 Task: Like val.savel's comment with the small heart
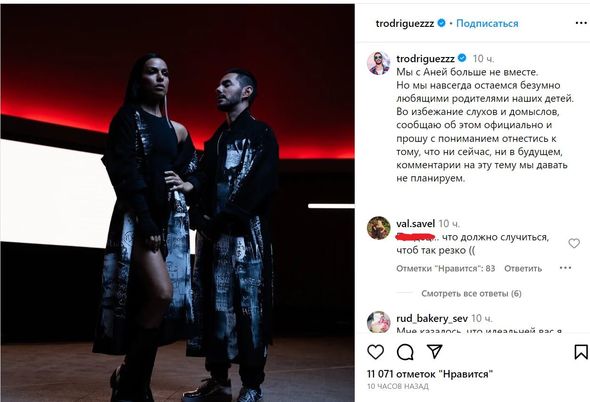point(574,243)
